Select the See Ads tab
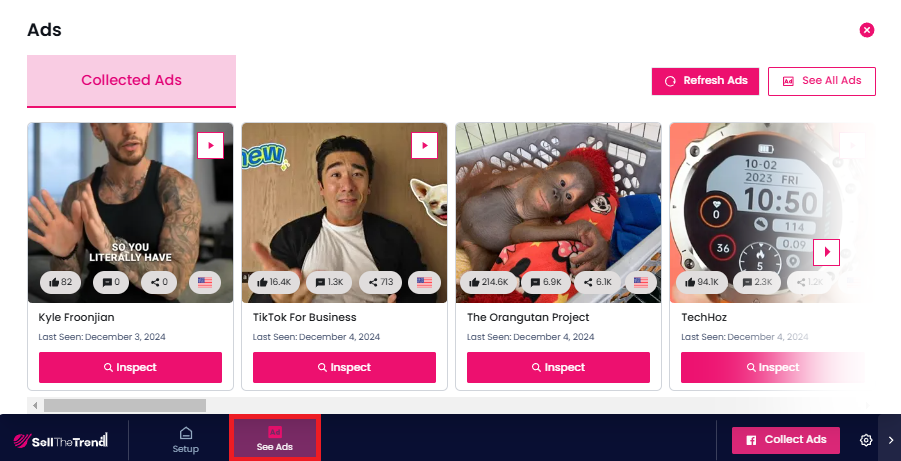 275,439
